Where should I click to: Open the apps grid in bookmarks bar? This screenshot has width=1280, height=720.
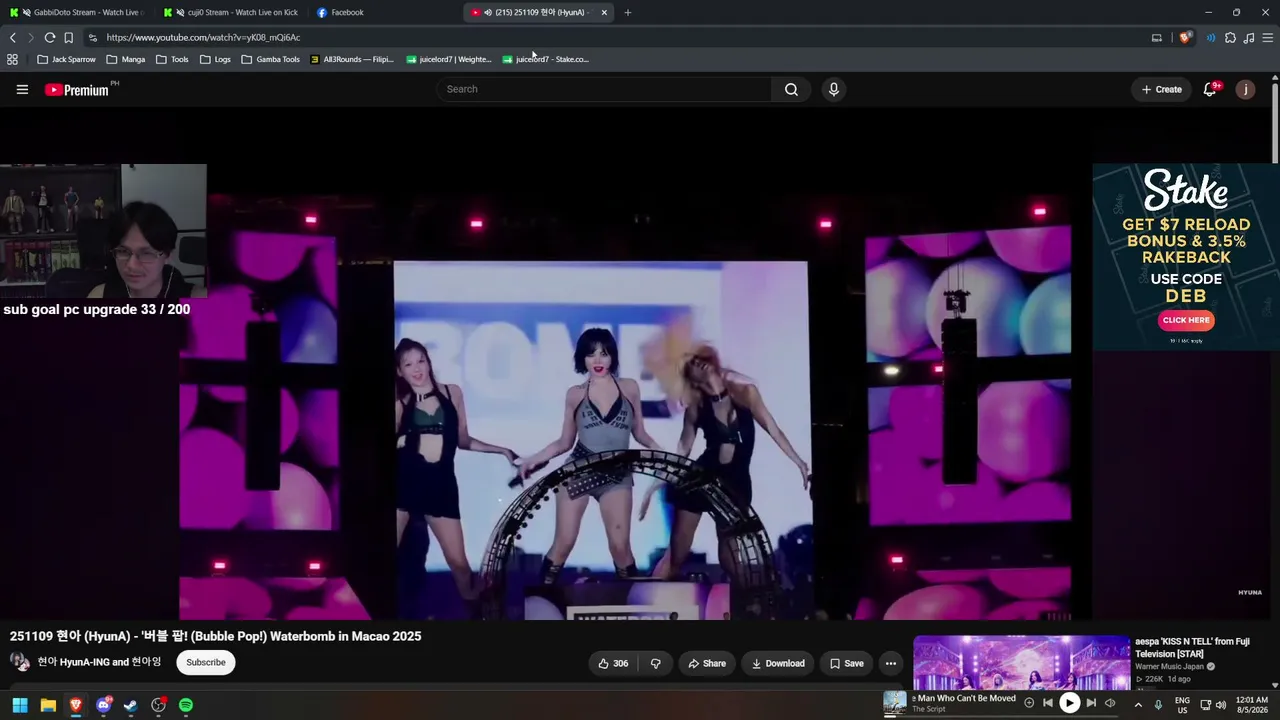click(12, 59)
